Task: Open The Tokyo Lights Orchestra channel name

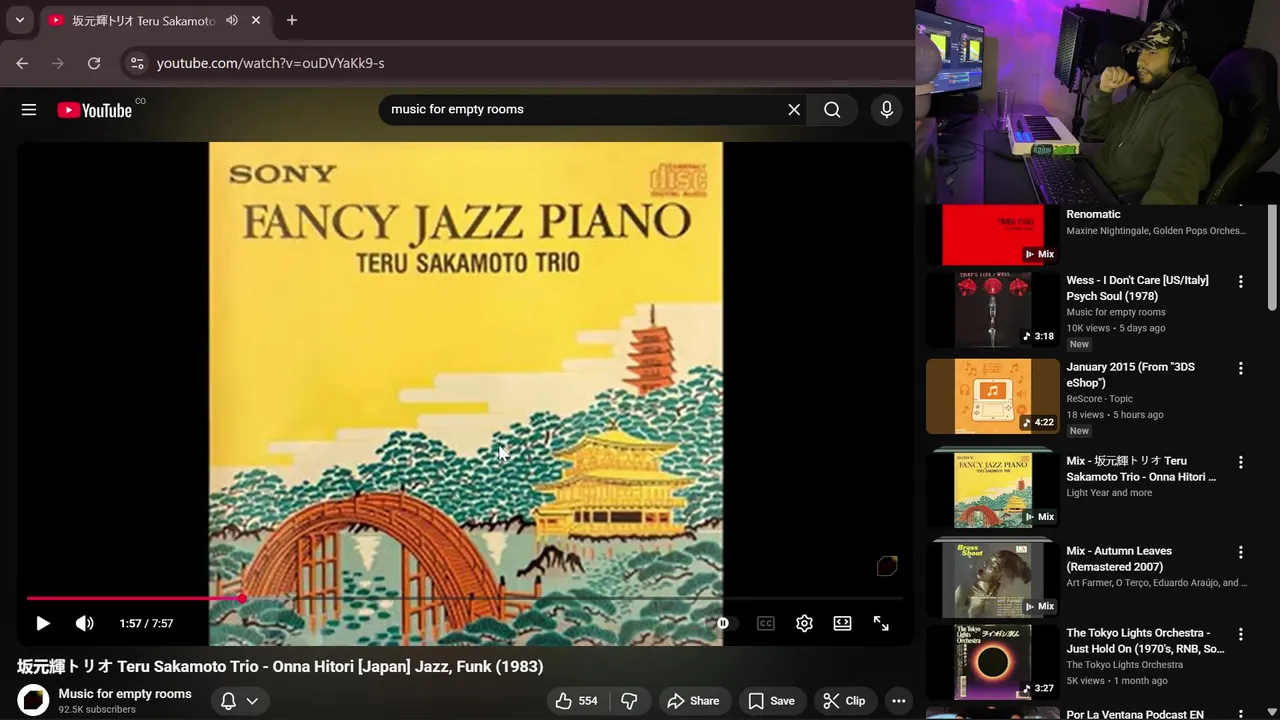Action: [1124, 665]
